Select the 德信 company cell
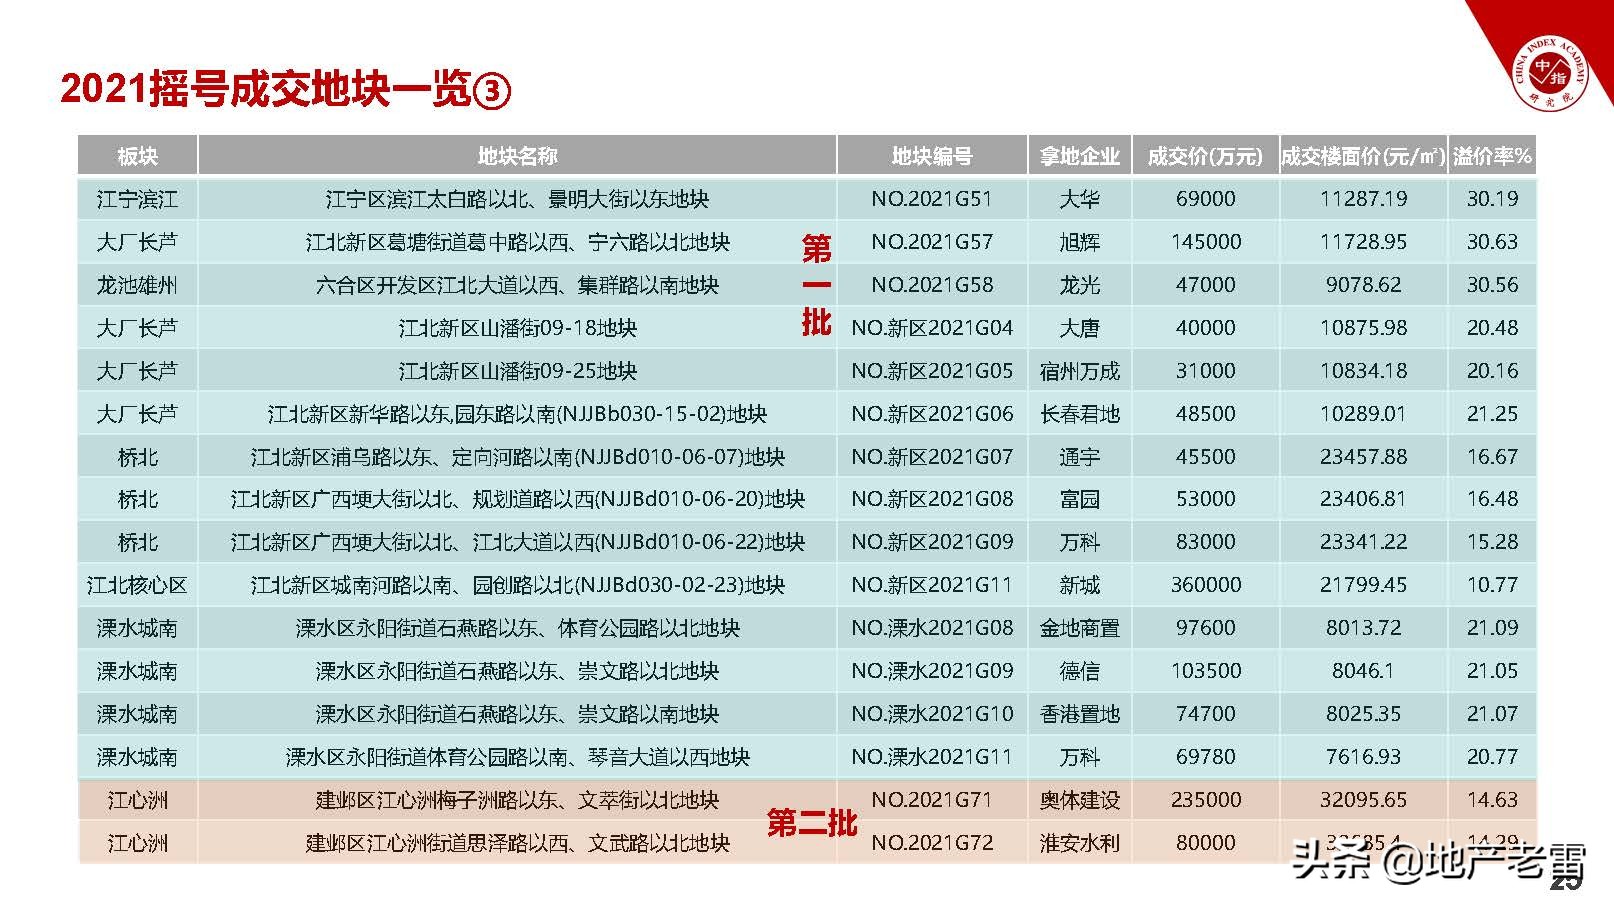1614x908 pixels. (x=1080, y=671)
